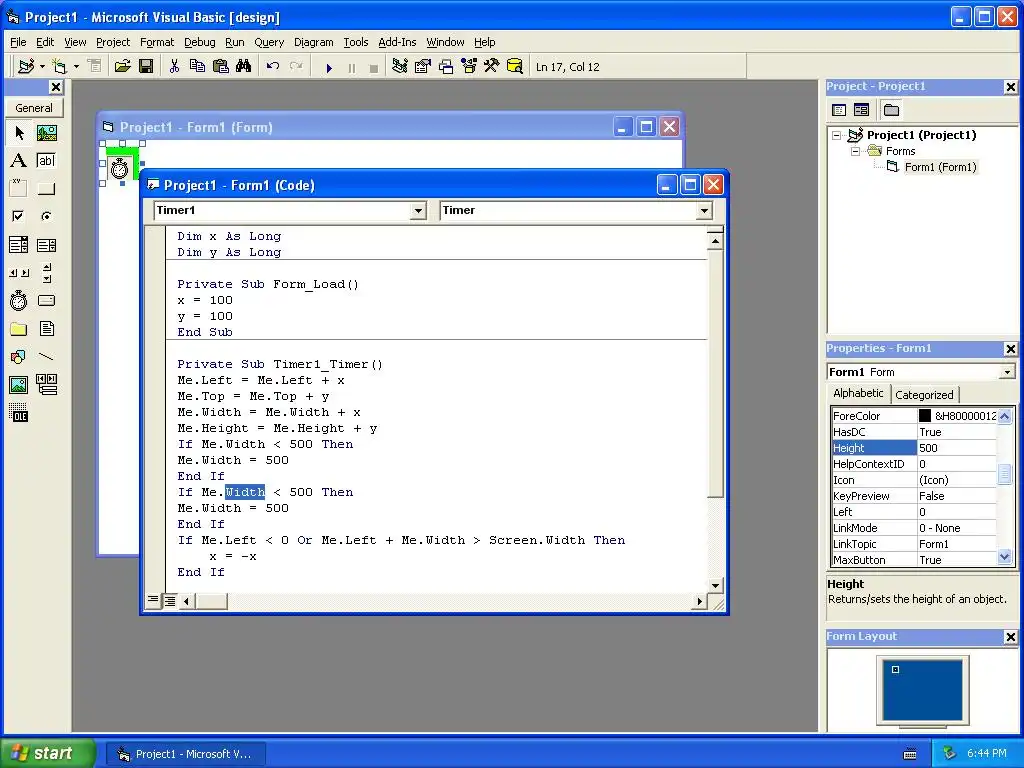The width and height of the screenshot is (1024, 768).
Task: Select Form1 (Form1) in the project tree
Action: [x=940, y=167]
